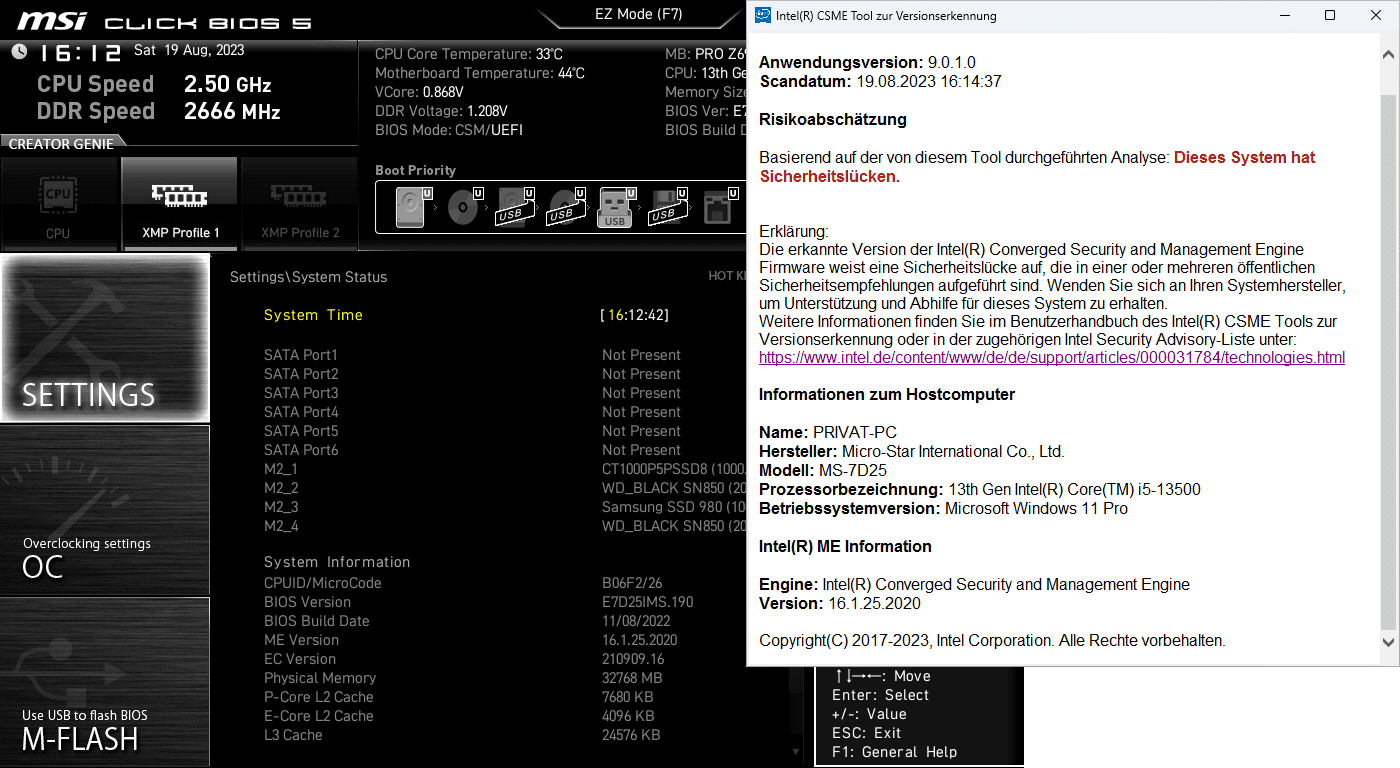The height and width of the screenshot is (768, 1400).
Task: Click the clock icon beside BIOS time
Action: click(19, 52)
